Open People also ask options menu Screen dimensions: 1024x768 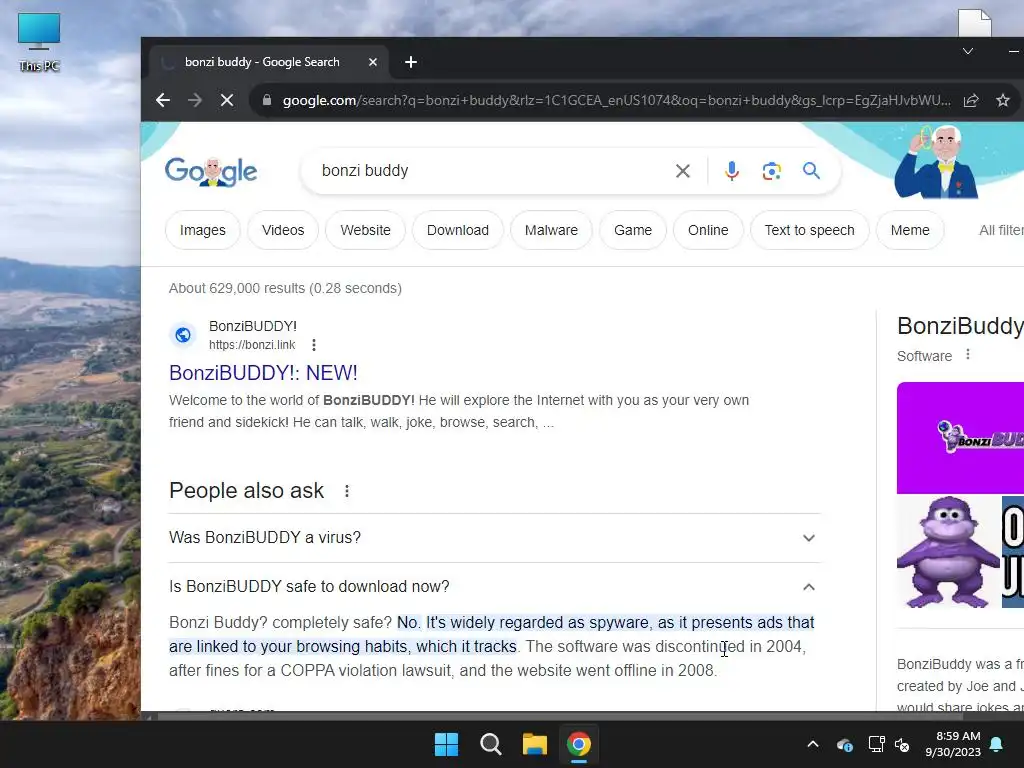[347, 491]
